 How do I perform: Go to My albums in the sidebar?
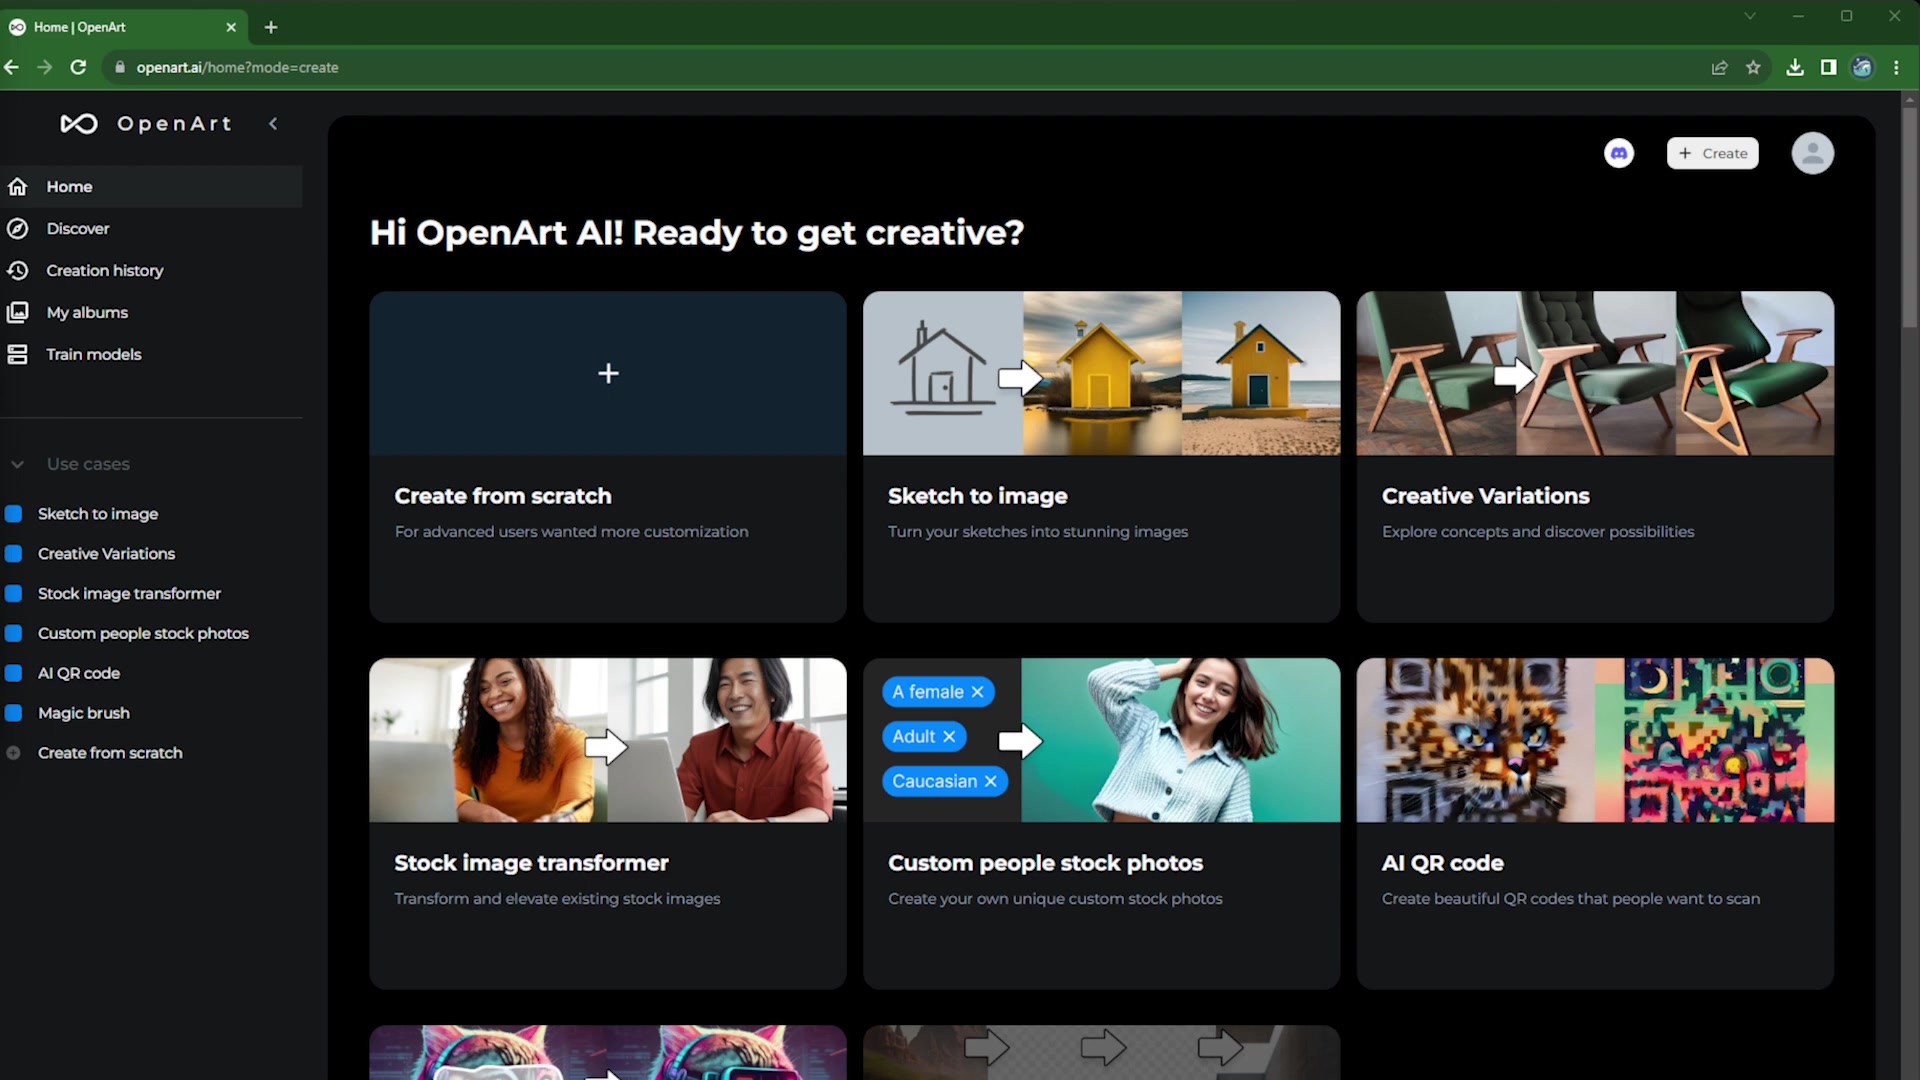click(x=151, y=313)
